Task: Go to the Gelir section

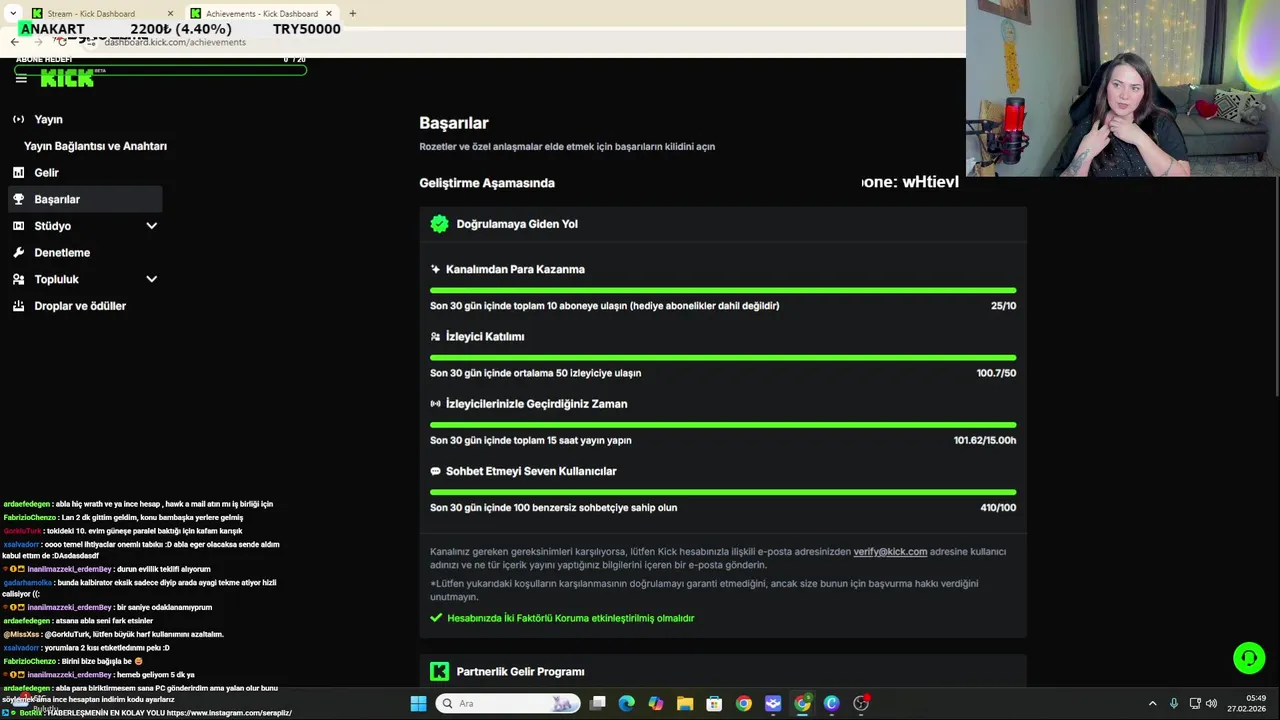Action: 85,172
